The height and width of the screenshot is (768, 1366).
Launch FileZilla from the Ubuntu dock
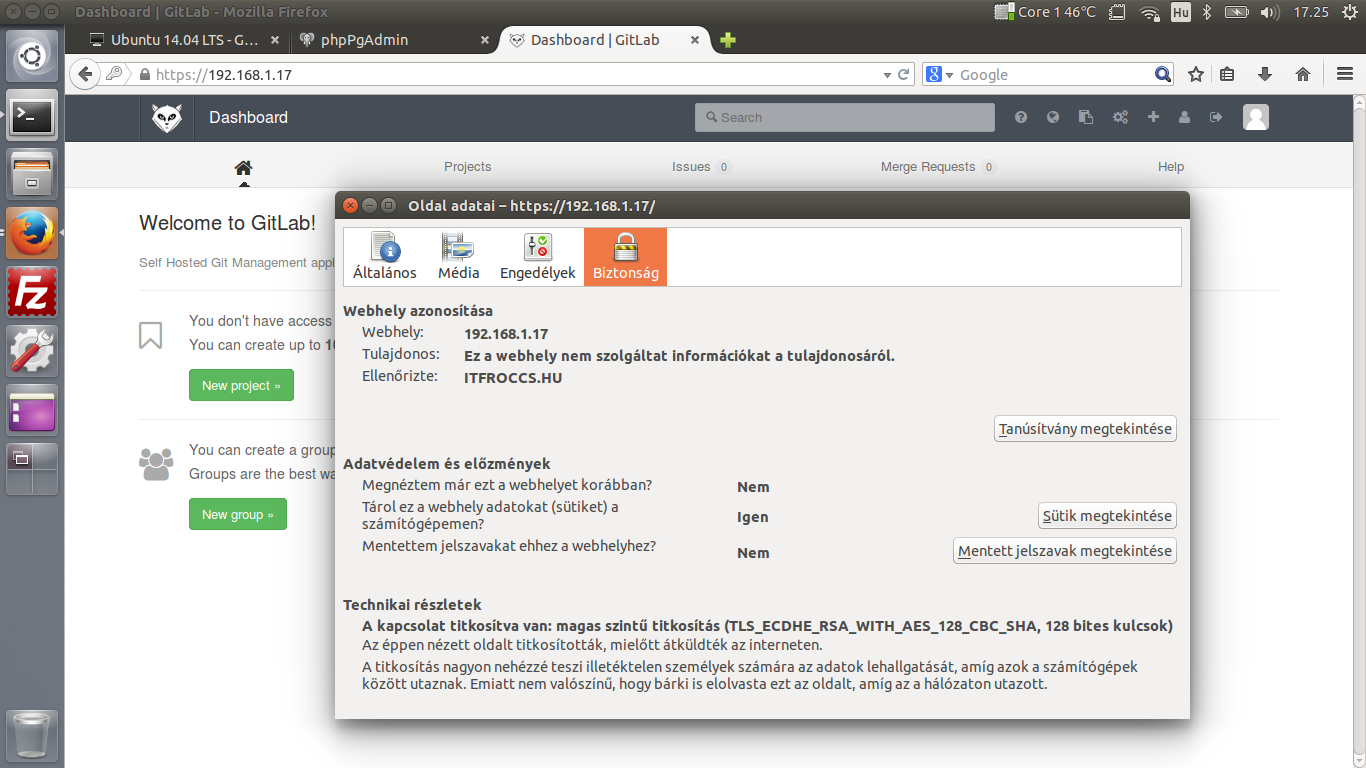(31, 291)
